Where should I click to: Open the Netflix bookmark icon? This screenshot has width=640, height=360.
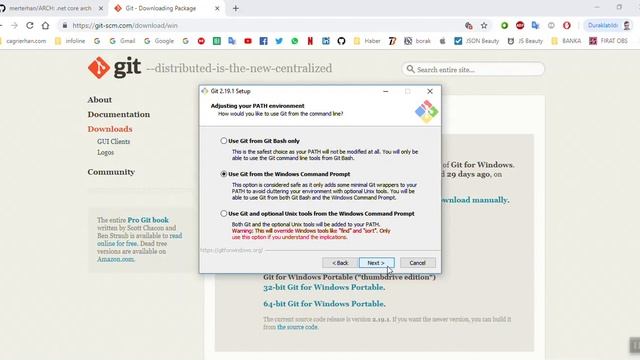coord(310,41)
